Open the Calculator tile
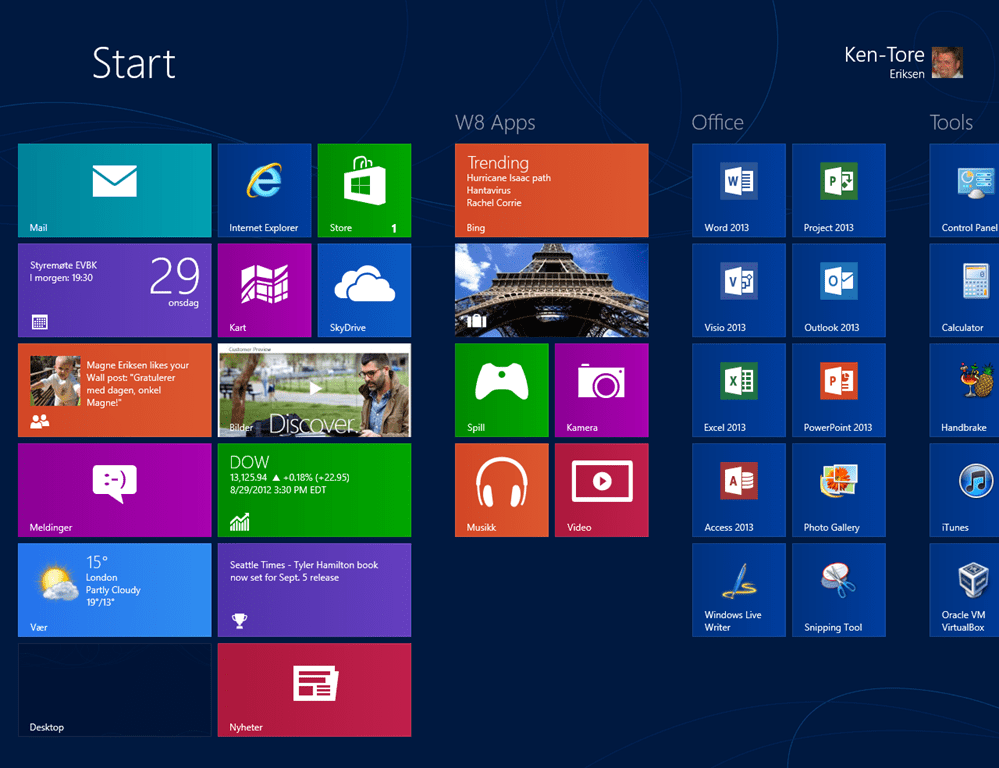 coord(965,290)
